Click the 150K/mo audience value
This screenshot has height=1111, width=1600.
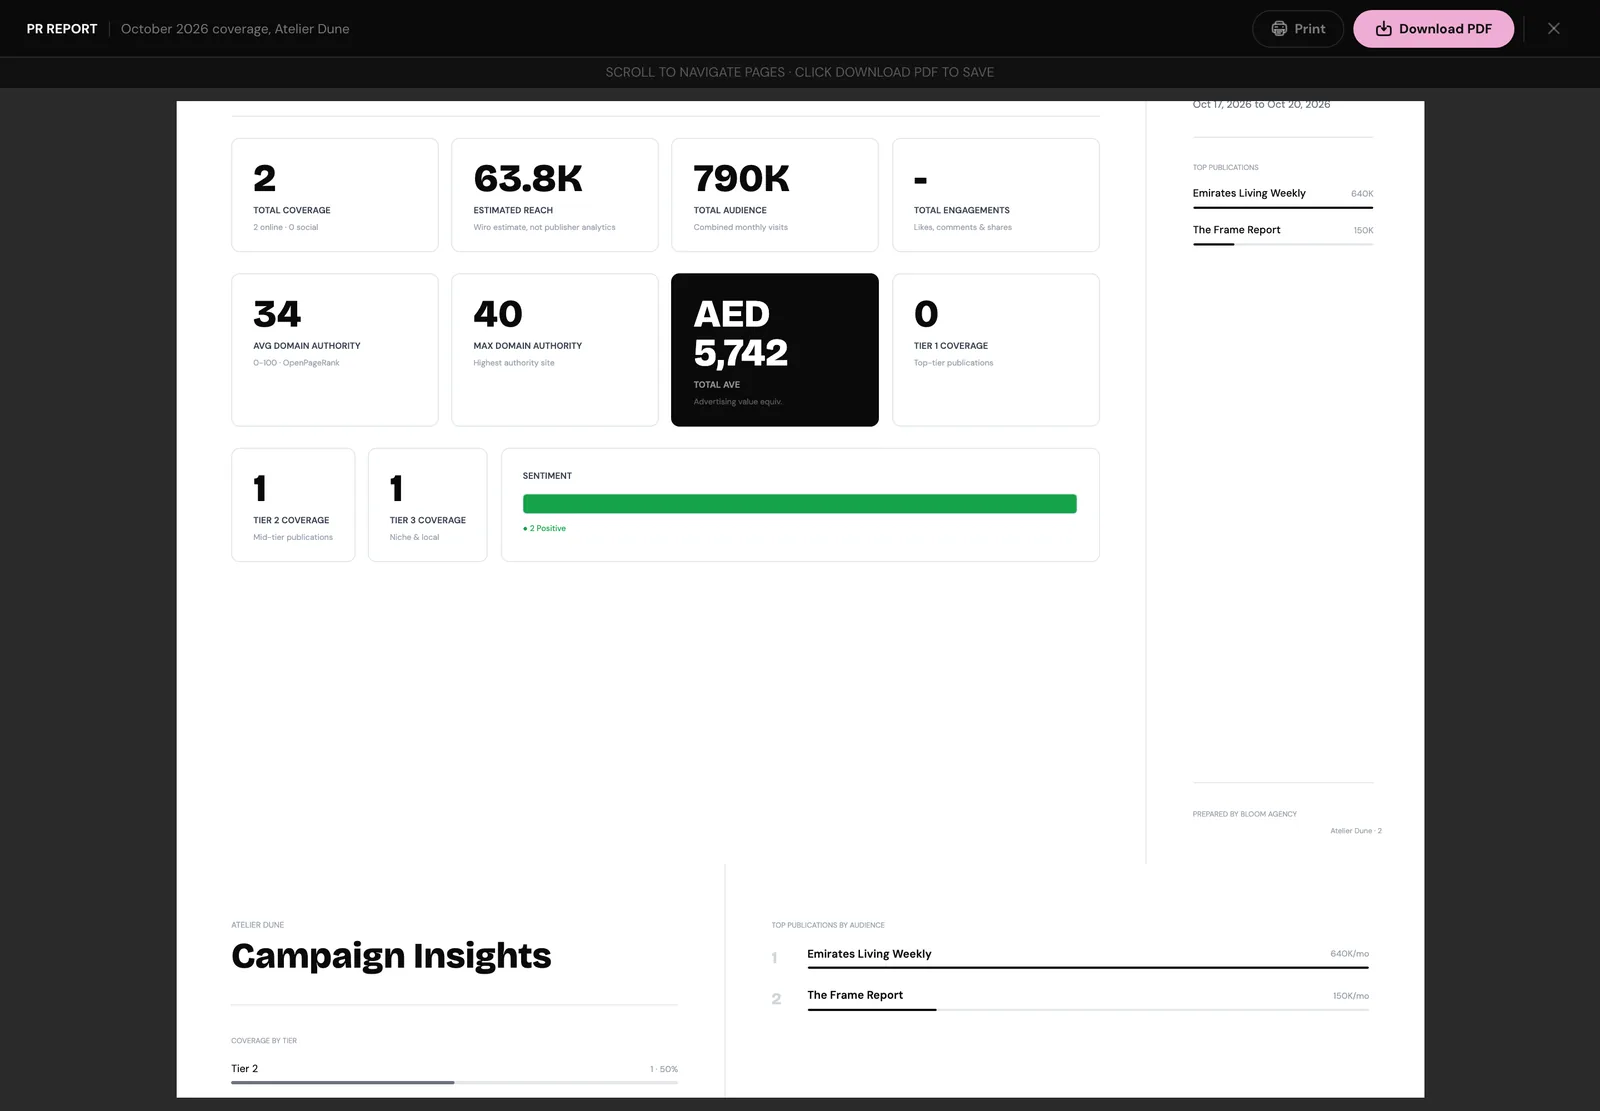(1351, 996)
